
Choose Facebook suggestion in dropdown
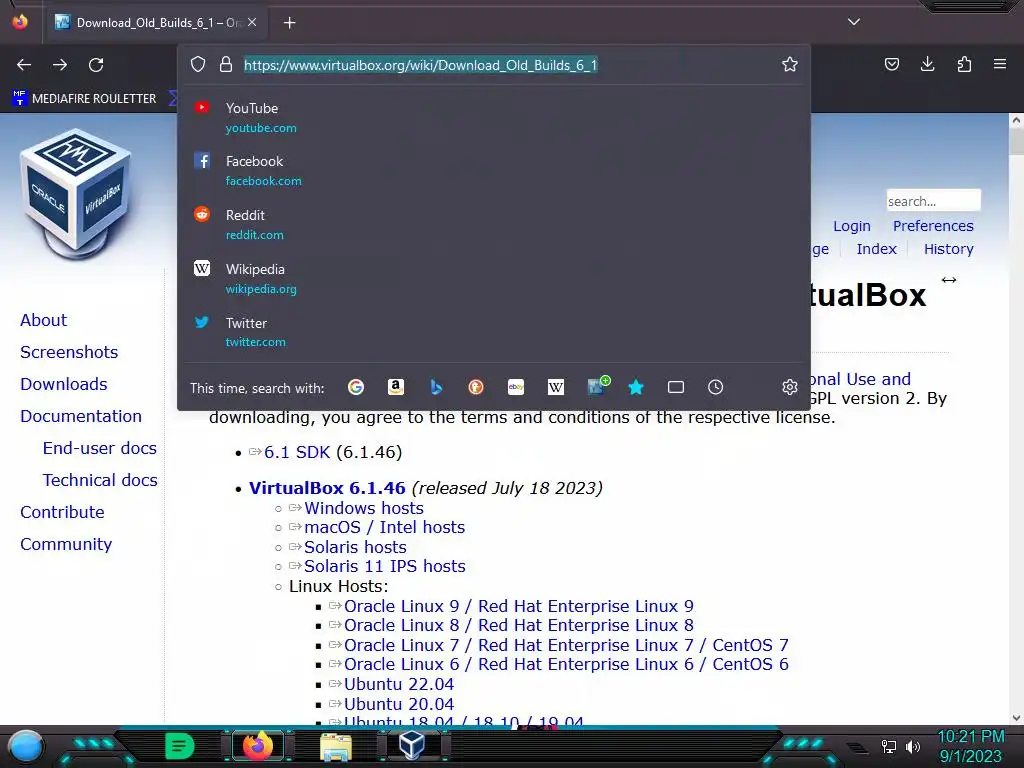[494, 170]
